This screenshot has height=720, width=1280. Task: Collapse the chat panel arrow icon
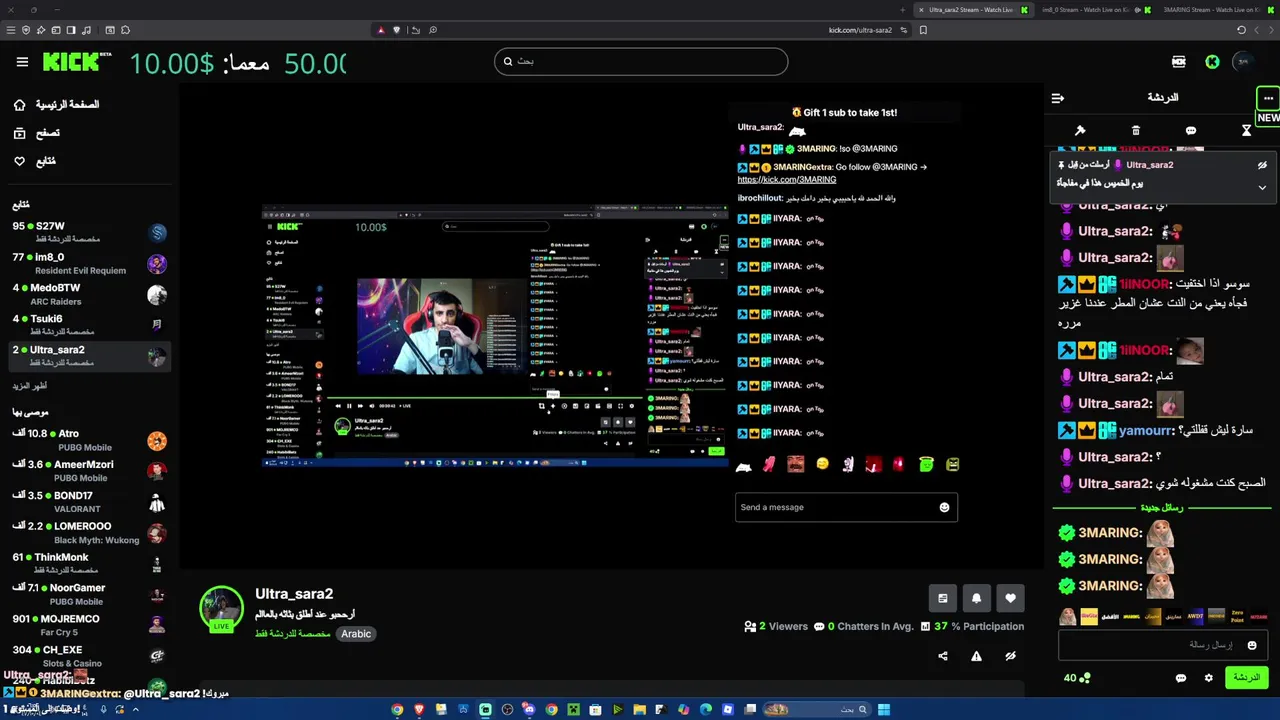pos(1058,98)
